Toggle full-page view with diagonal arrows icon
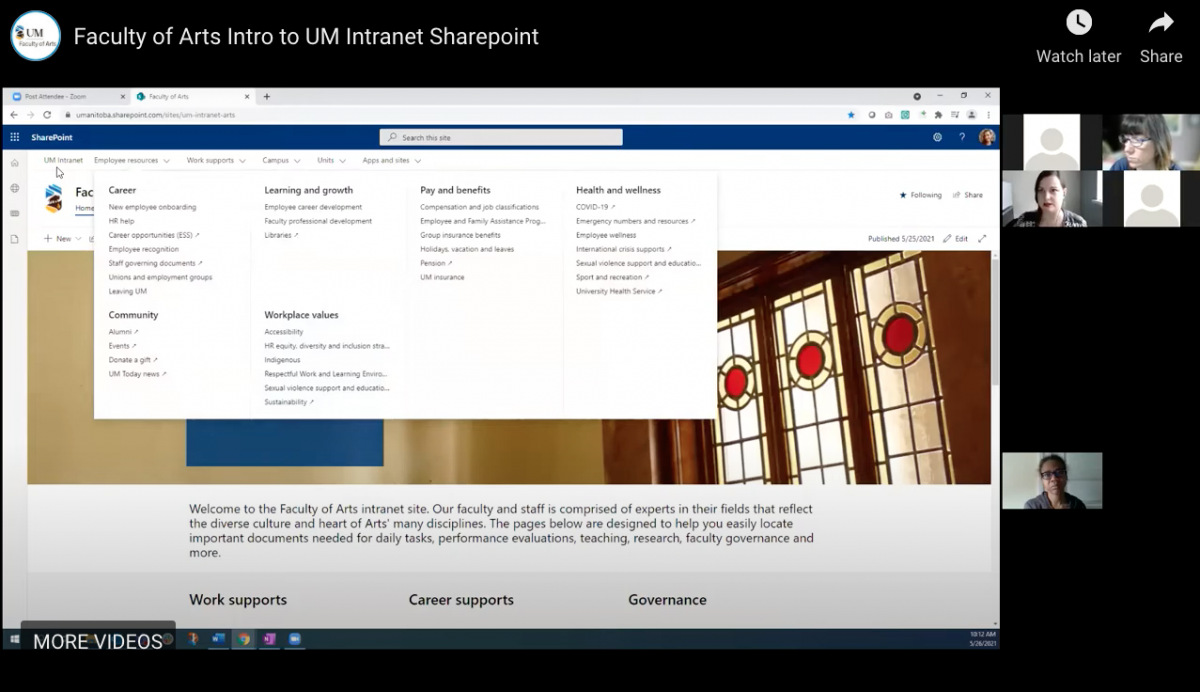1200x692 pixels. (982, 238)
